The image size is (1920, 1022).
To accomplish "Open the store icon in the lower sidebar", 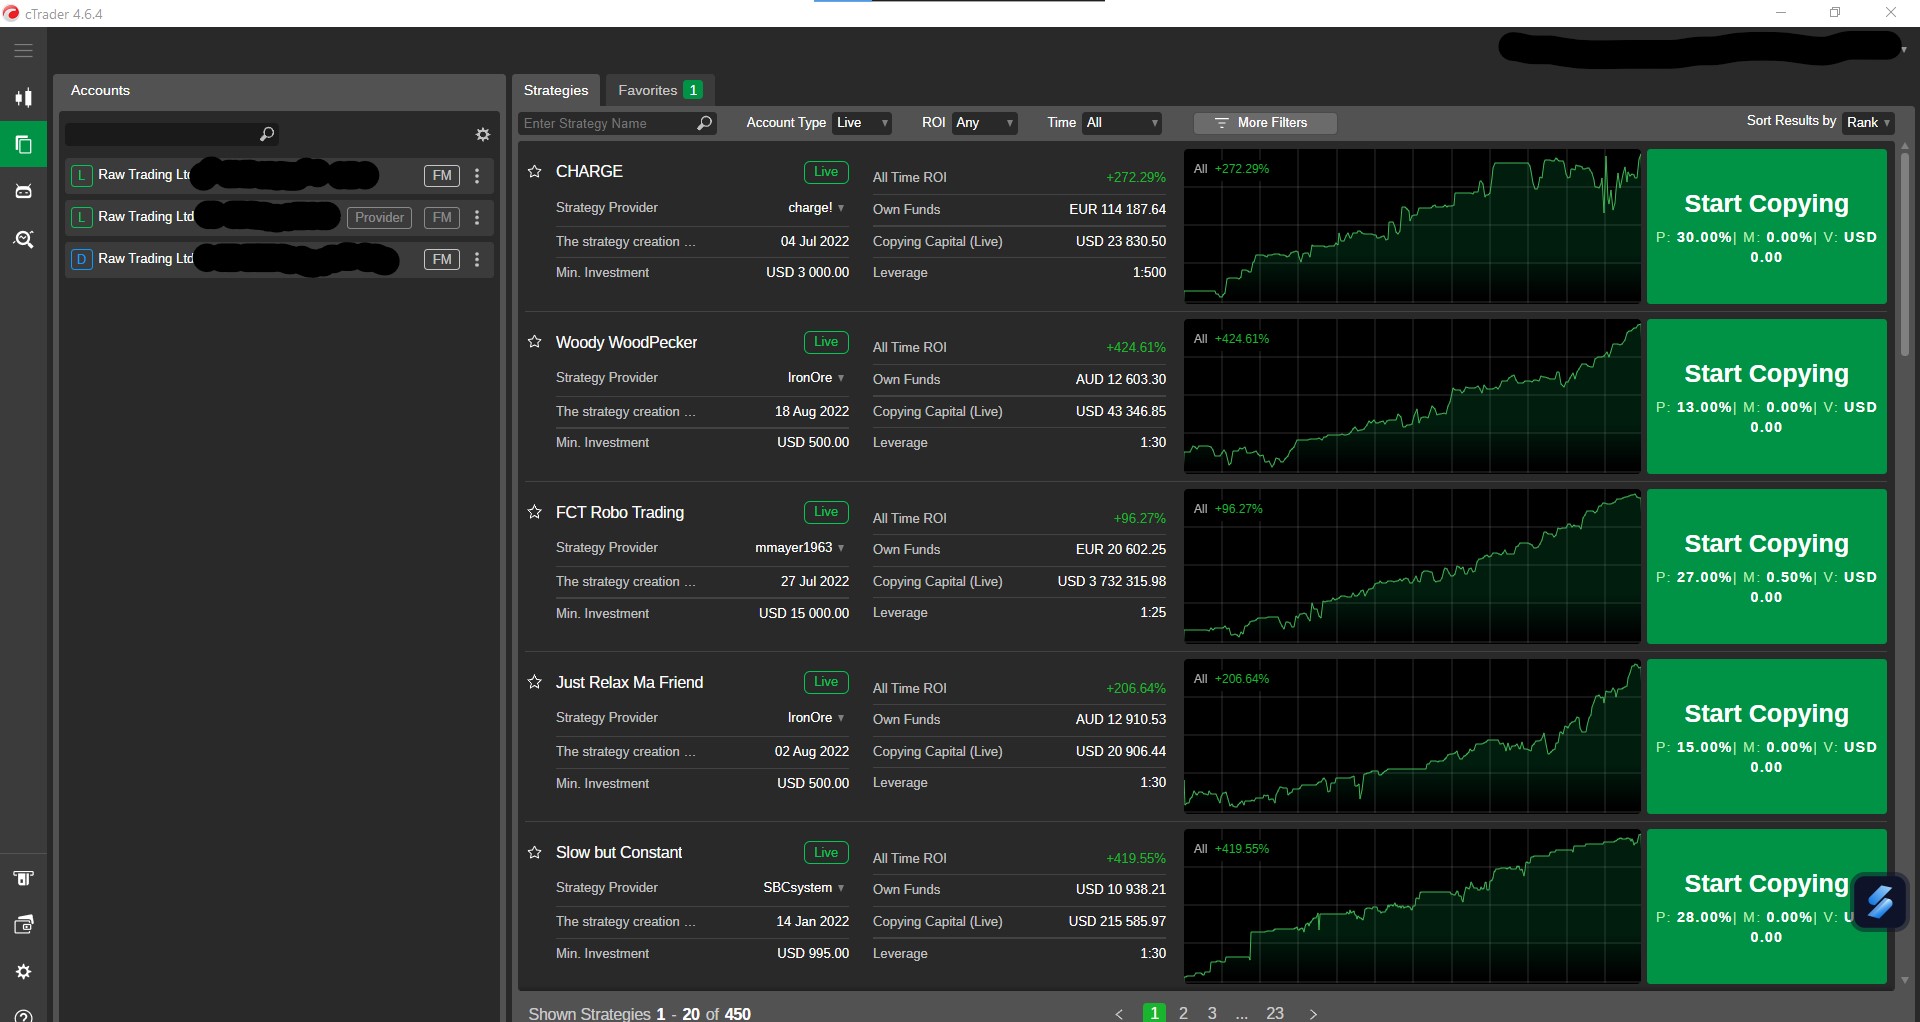I will (23, 878).
